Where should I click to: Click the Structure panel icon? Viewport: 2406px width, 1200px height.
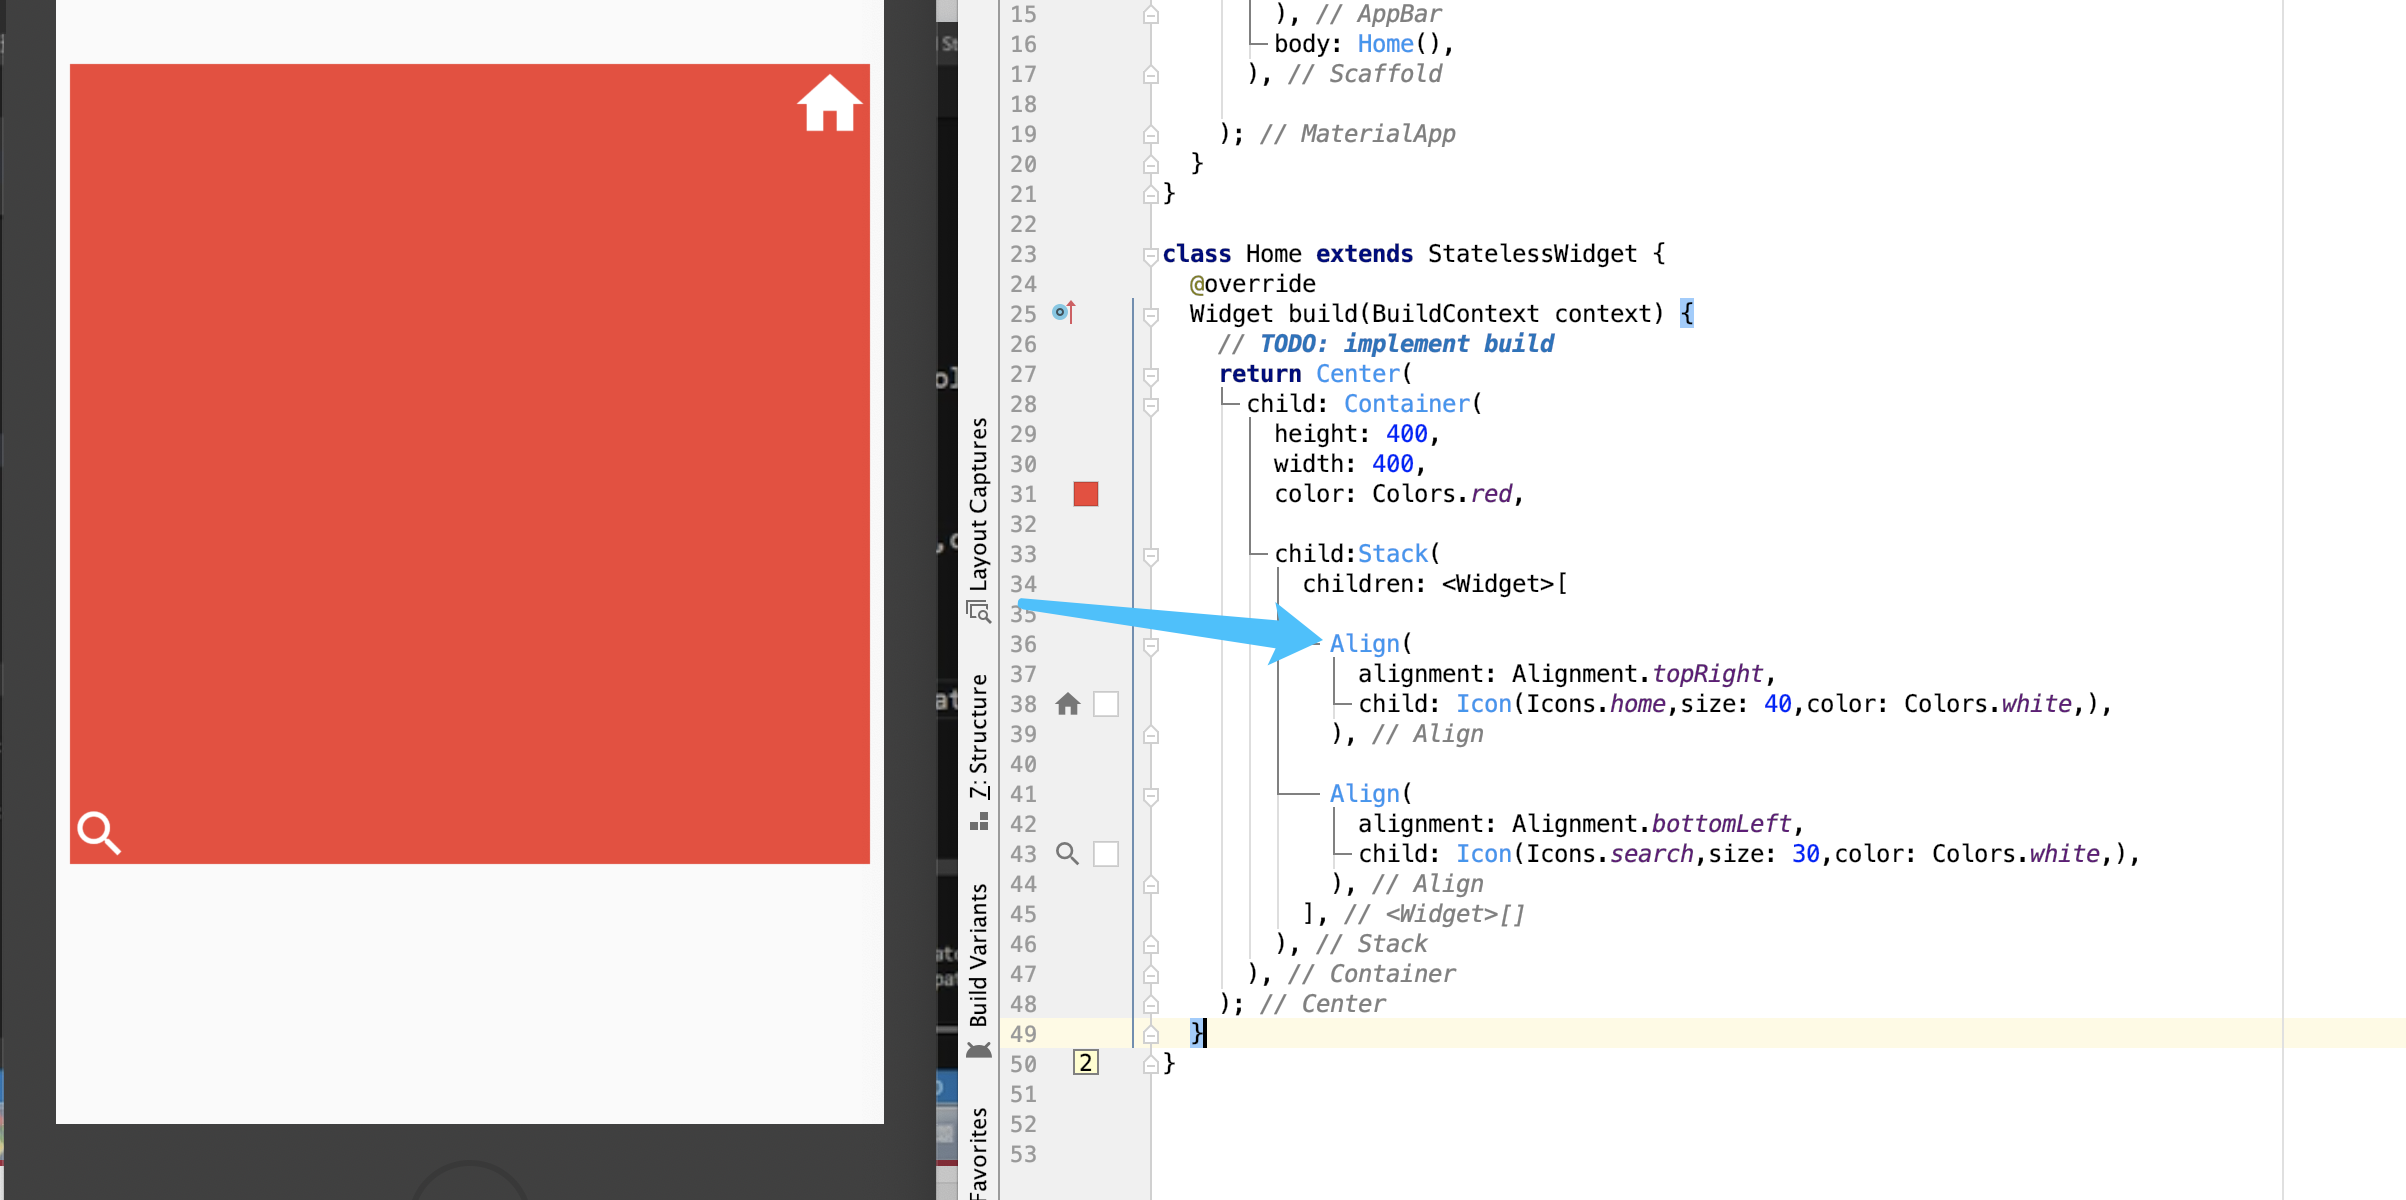point(979,822)
